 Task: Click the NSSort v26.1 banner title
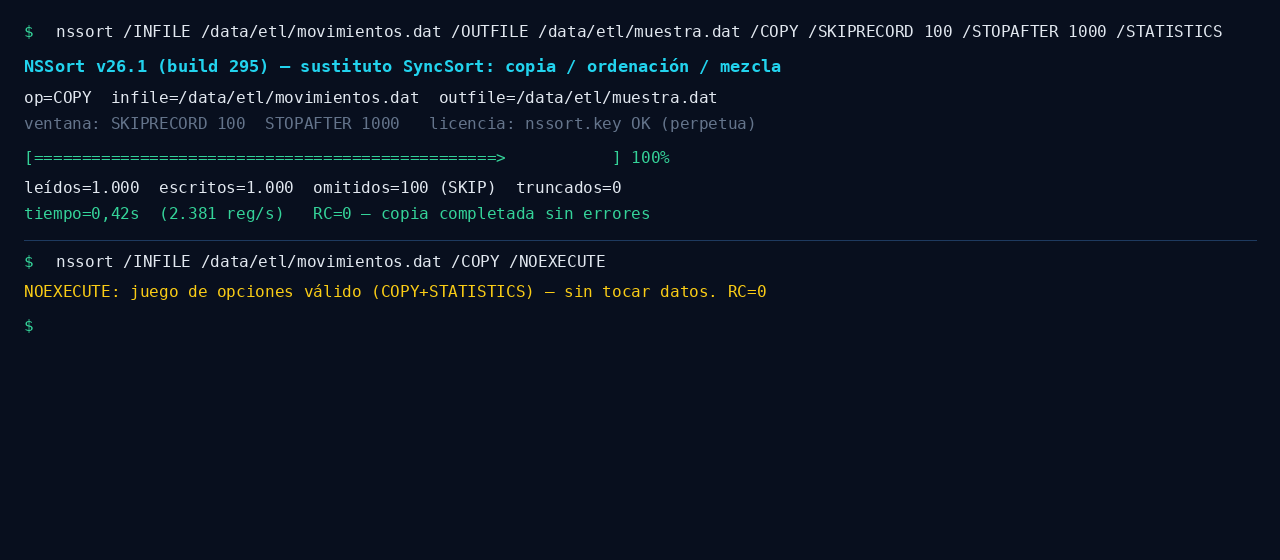(402, 66)
